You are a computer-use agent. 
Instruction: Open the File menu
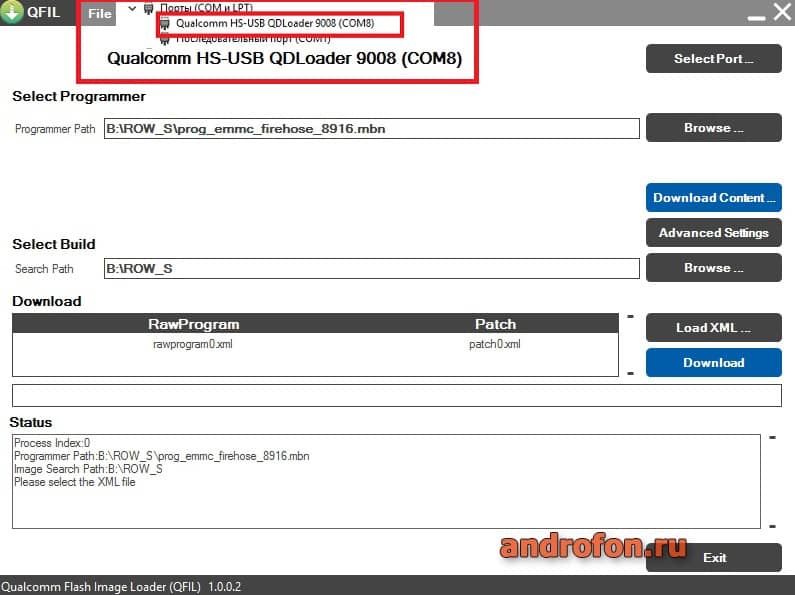tap(99, 14)
